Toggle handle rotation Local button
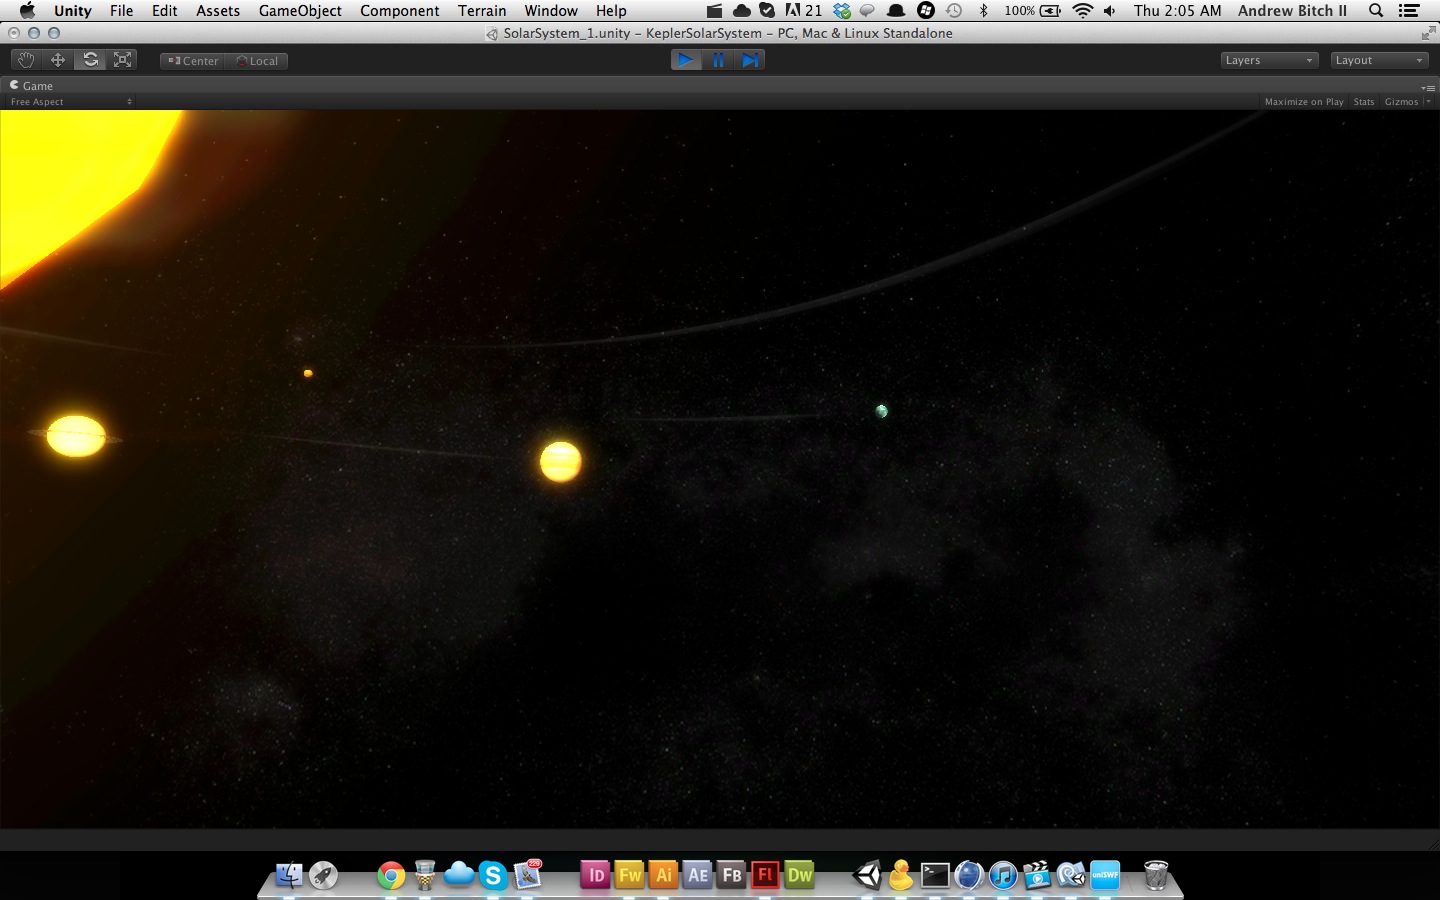The width and height of the screenshot is (1440, 900). 257,61
